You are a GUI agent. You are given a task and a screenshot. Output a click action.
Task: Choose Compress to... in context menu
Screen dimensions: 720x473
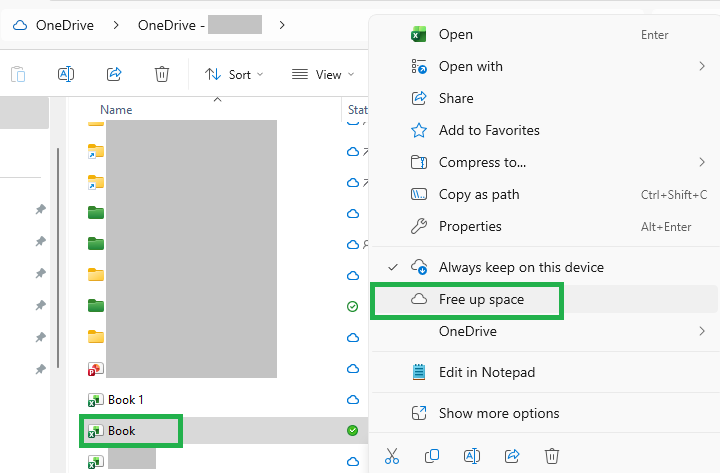[x=544, y=163]
